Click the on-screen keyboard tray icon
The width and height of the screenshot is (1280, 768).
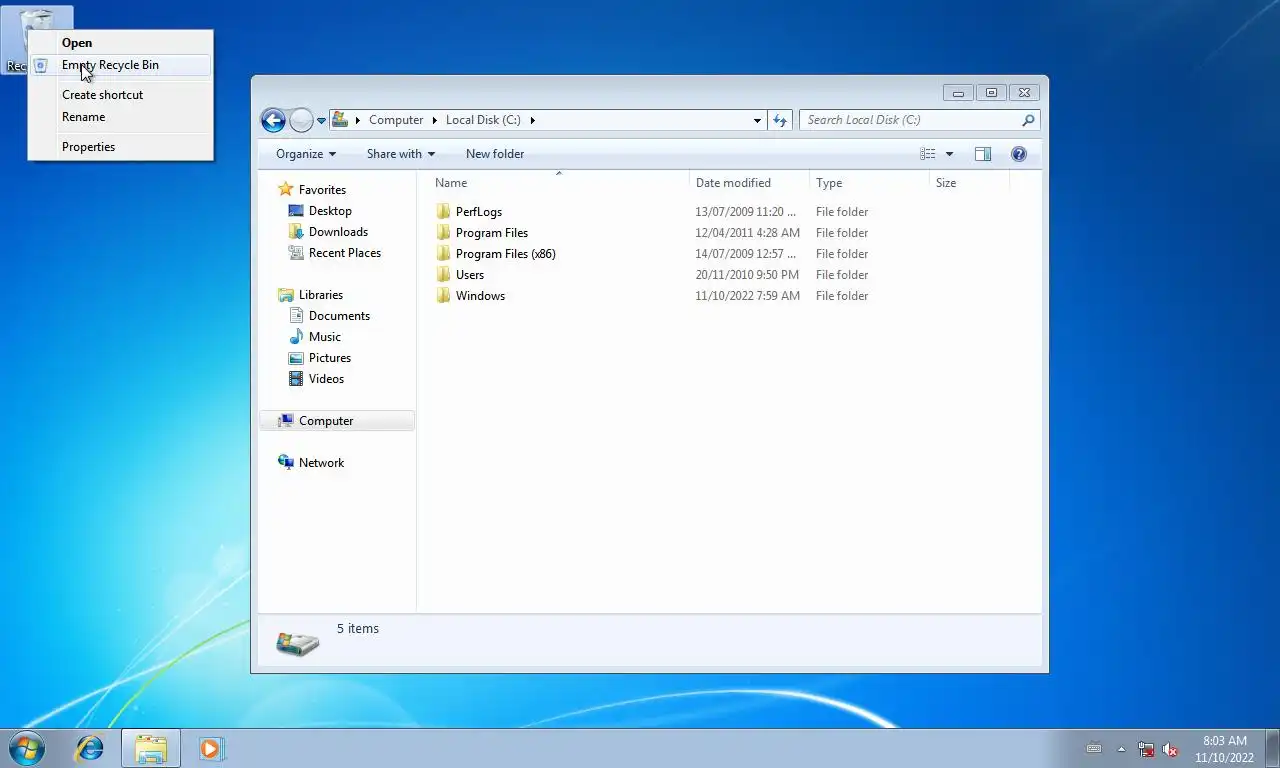[x=1094, y=748]
